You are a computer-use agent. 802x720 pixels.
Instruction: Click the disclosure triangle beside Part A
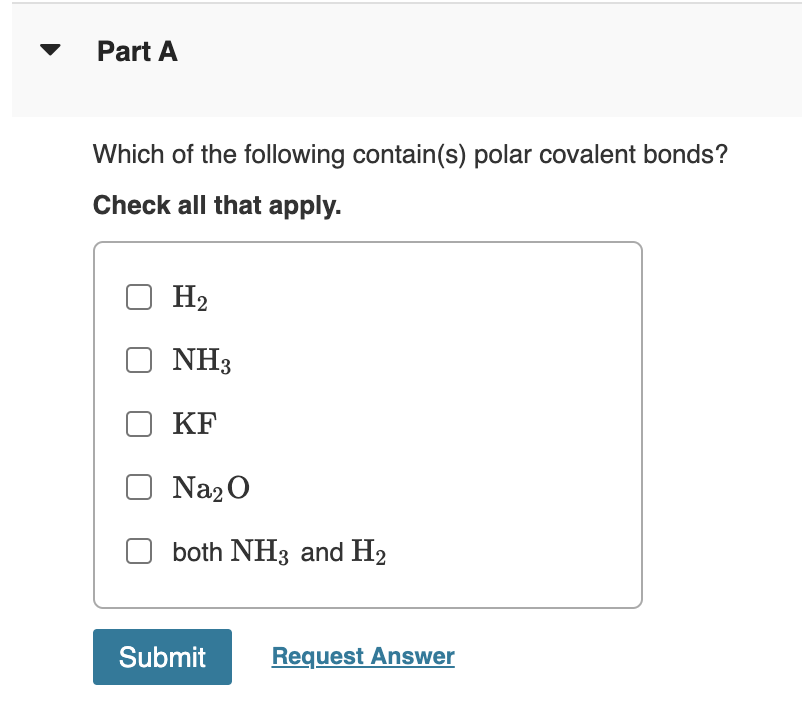50,50
